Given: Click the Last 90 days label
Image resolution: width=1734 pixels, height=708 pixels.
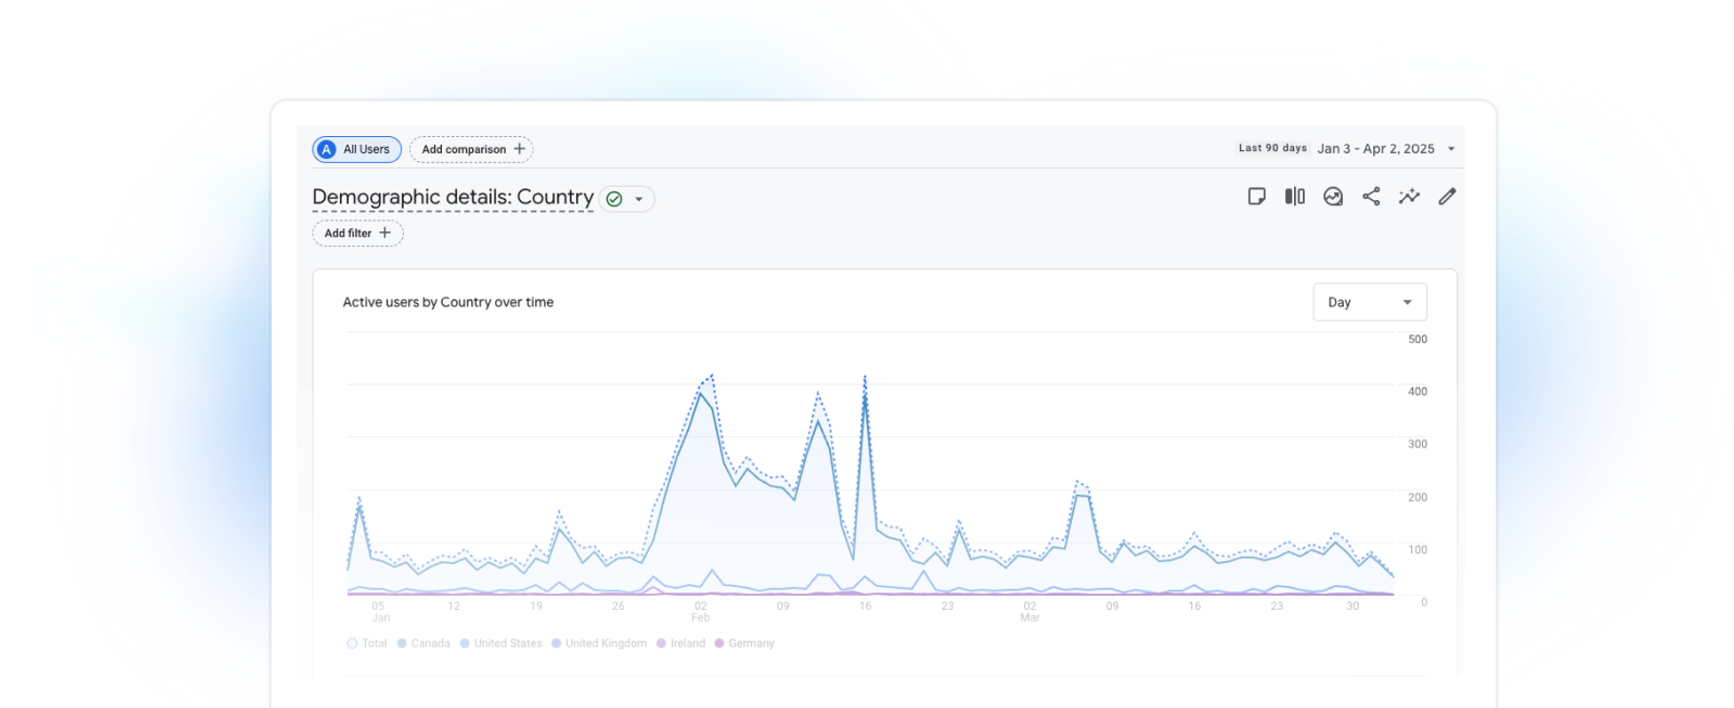Looking at the screenshot, I should 1272,148.
